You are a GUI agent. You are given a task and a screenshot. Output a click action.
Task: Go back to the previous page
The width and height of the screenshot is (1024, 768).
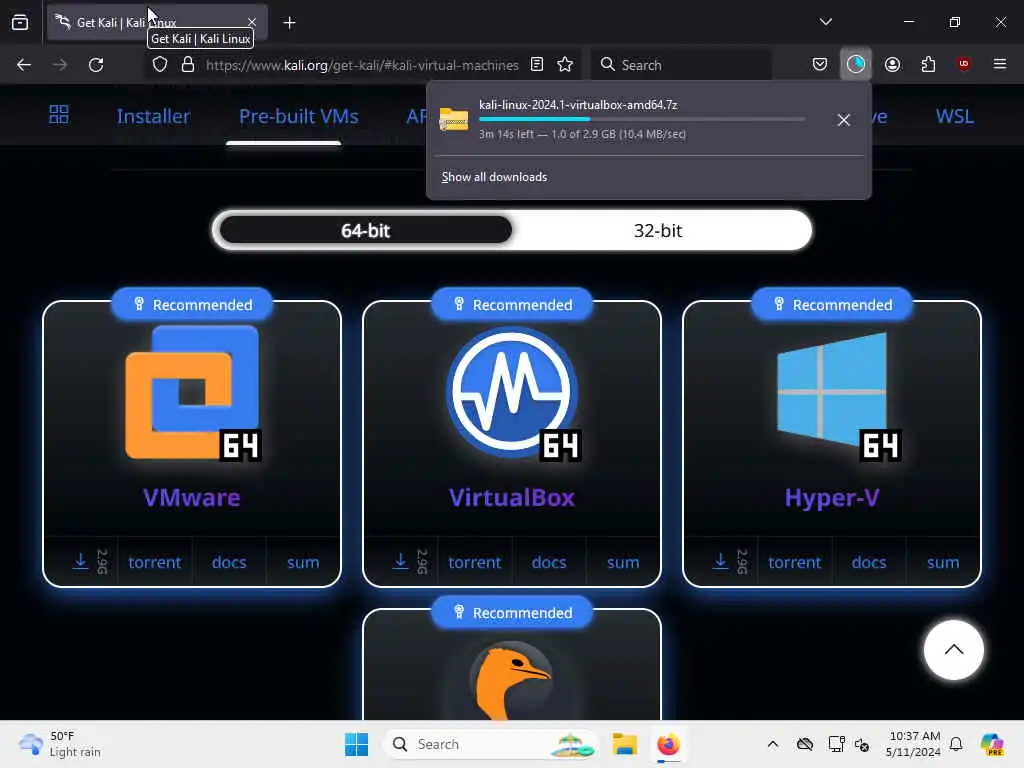(x=24, y=65)
